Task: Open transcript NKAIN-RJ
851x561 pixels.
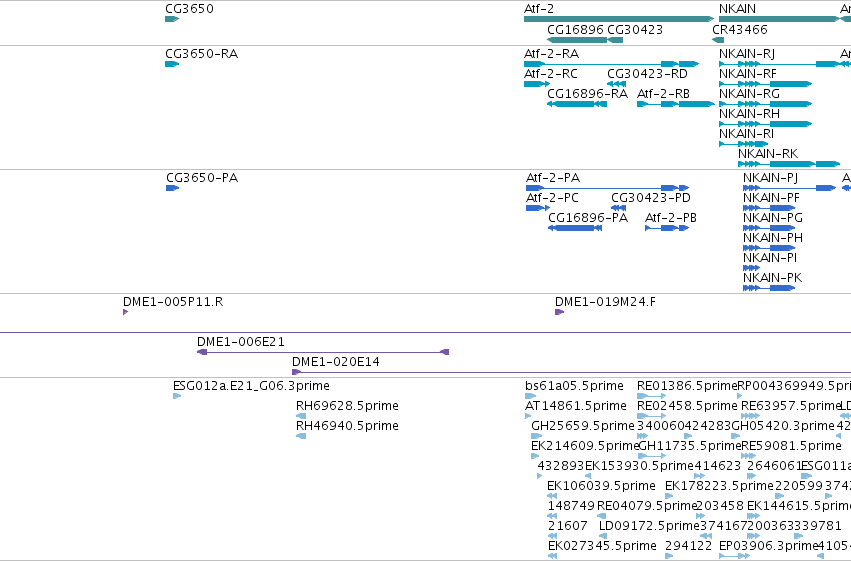Action: (x=747, y=54)
